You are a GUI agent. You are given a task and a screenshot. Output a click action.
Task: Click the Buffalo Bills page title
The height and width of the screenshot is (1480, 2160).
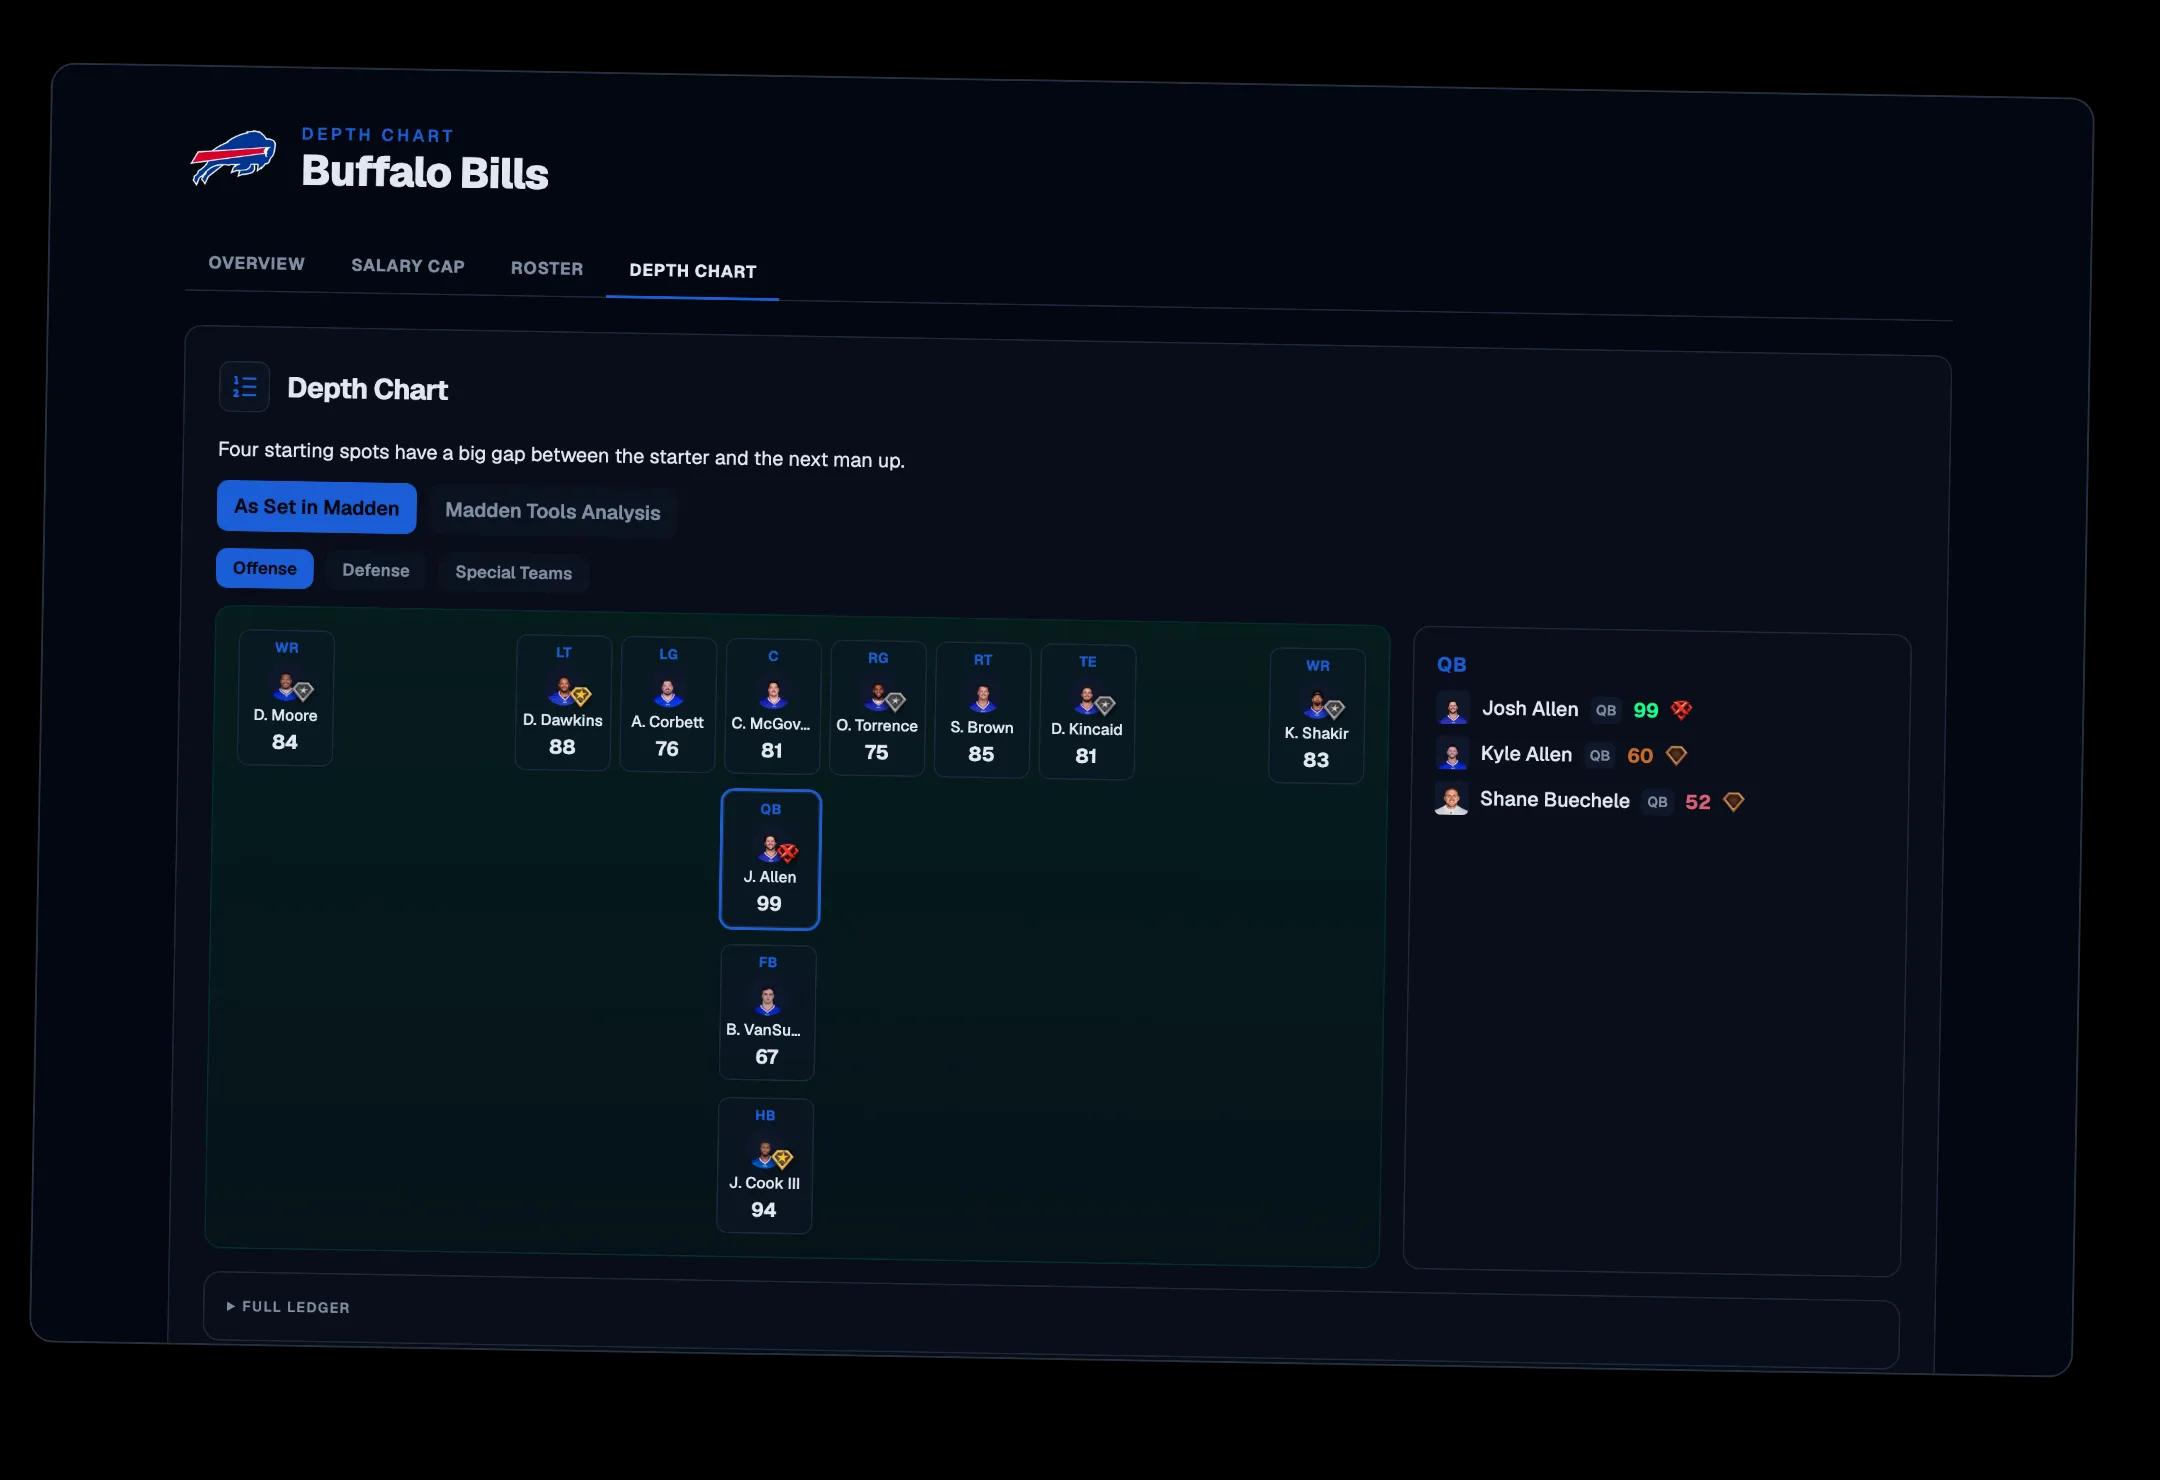pyautogui.click(x=425, y=172)
